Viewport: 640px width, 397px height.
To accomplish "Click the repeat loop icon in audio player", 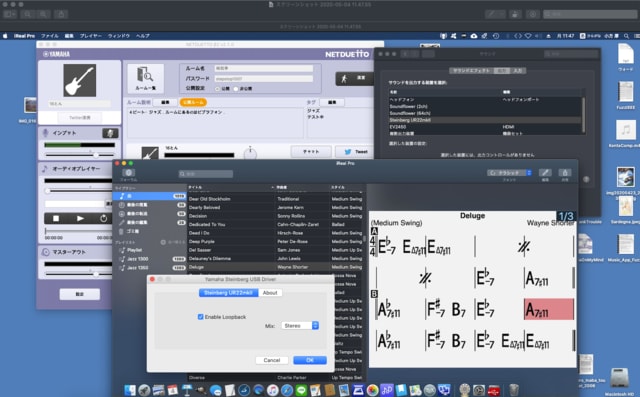I will pos(104,218).
